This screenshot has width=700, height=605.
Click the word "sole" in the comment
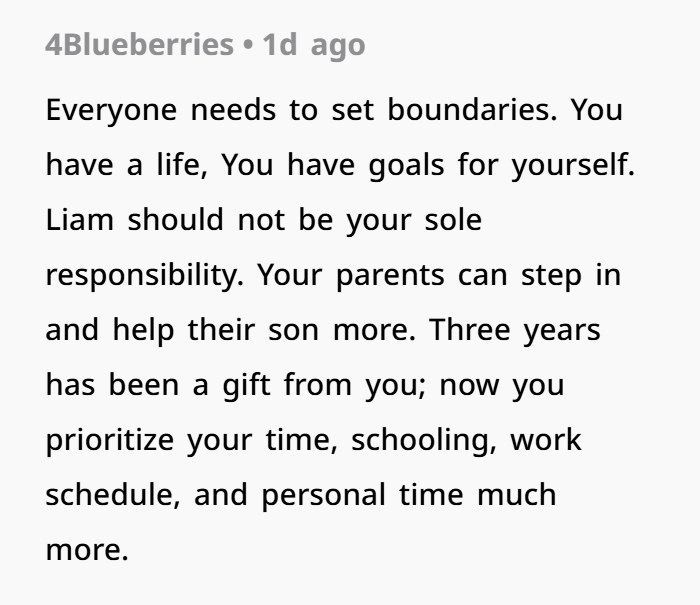tap(452, 220)
